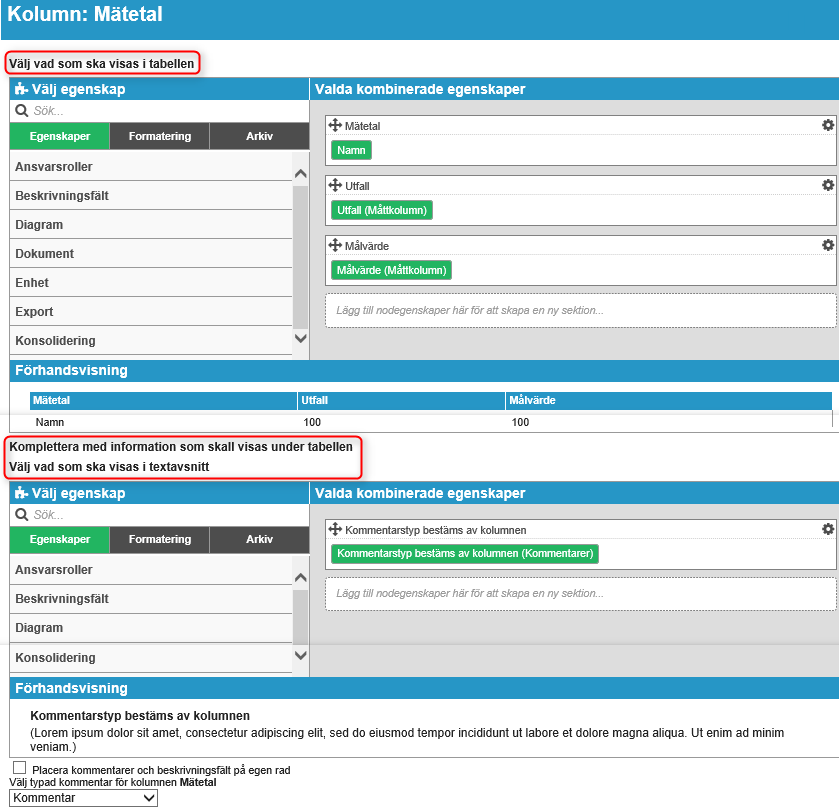The width and height of the screenshot is (839, 811).
Task: Click the Målvärde (Måttkolumn) green tag
Action: (391, 270)
